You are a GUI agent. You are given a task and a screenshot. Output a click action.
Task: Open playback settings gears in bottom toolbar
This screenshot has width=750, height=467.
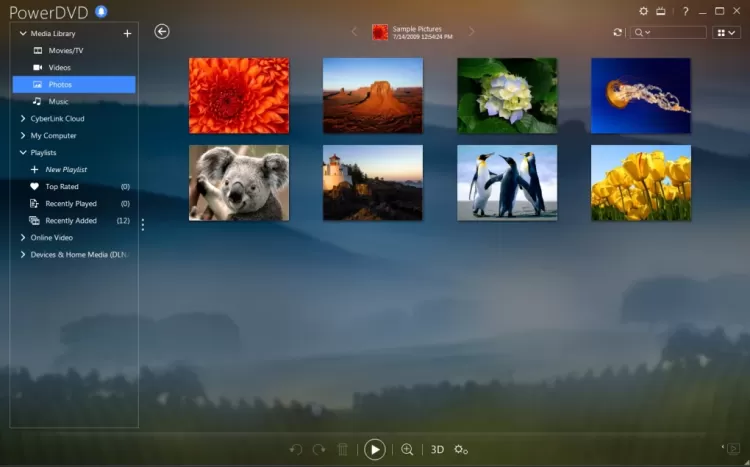click(461, 450)
